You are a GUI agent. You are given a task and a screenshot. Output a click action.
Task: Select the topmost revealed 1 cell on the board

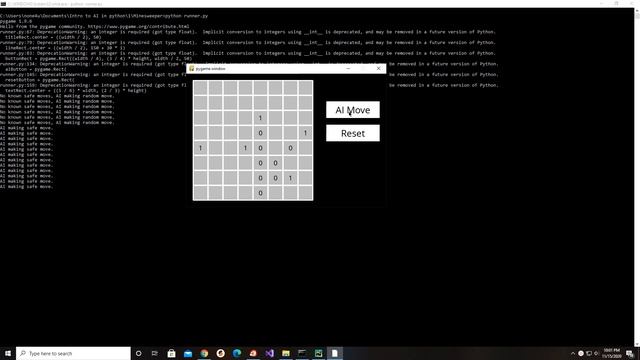(x=260, y=118)
